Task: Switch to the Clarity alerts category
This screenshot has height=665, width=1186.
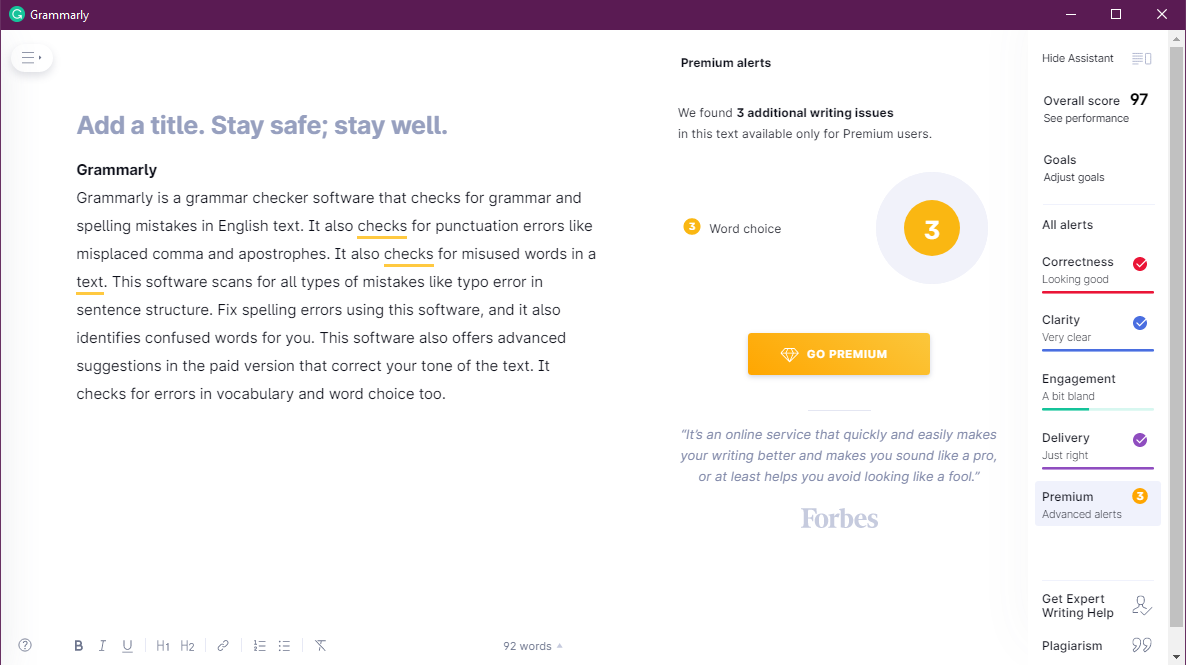Action: point(1095,328)
